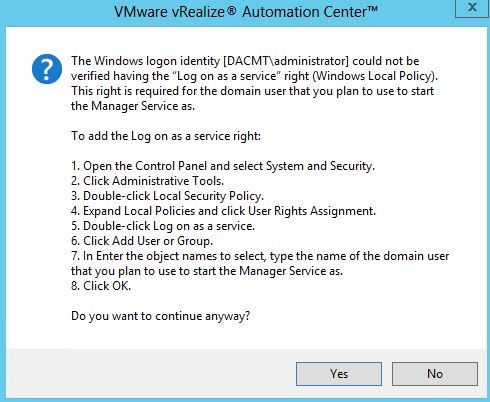The height and width of the screenshot is (402, 490).
Task: Click step 2 Administrative Tools line
Action: 148,181
